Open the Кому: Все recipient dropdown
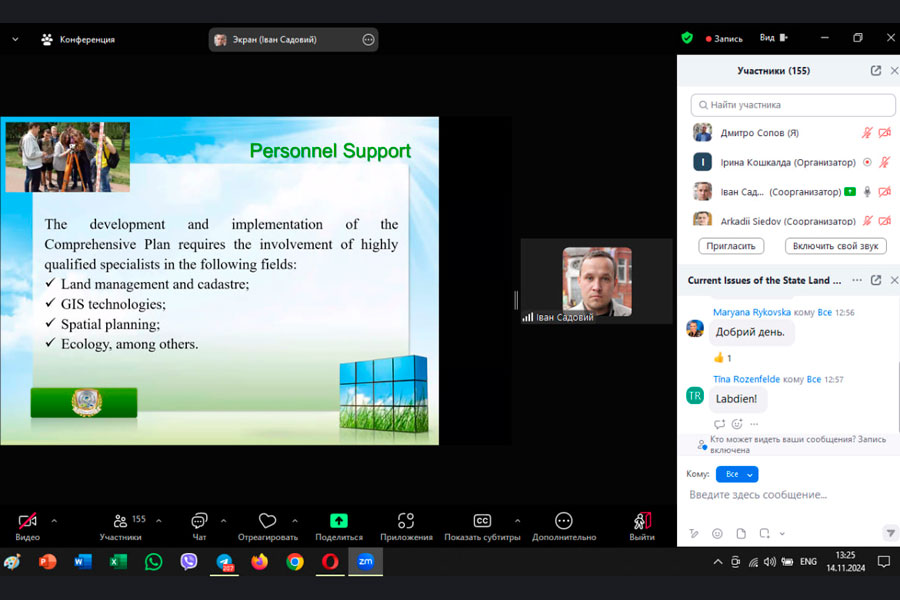 tap(737, 474)
